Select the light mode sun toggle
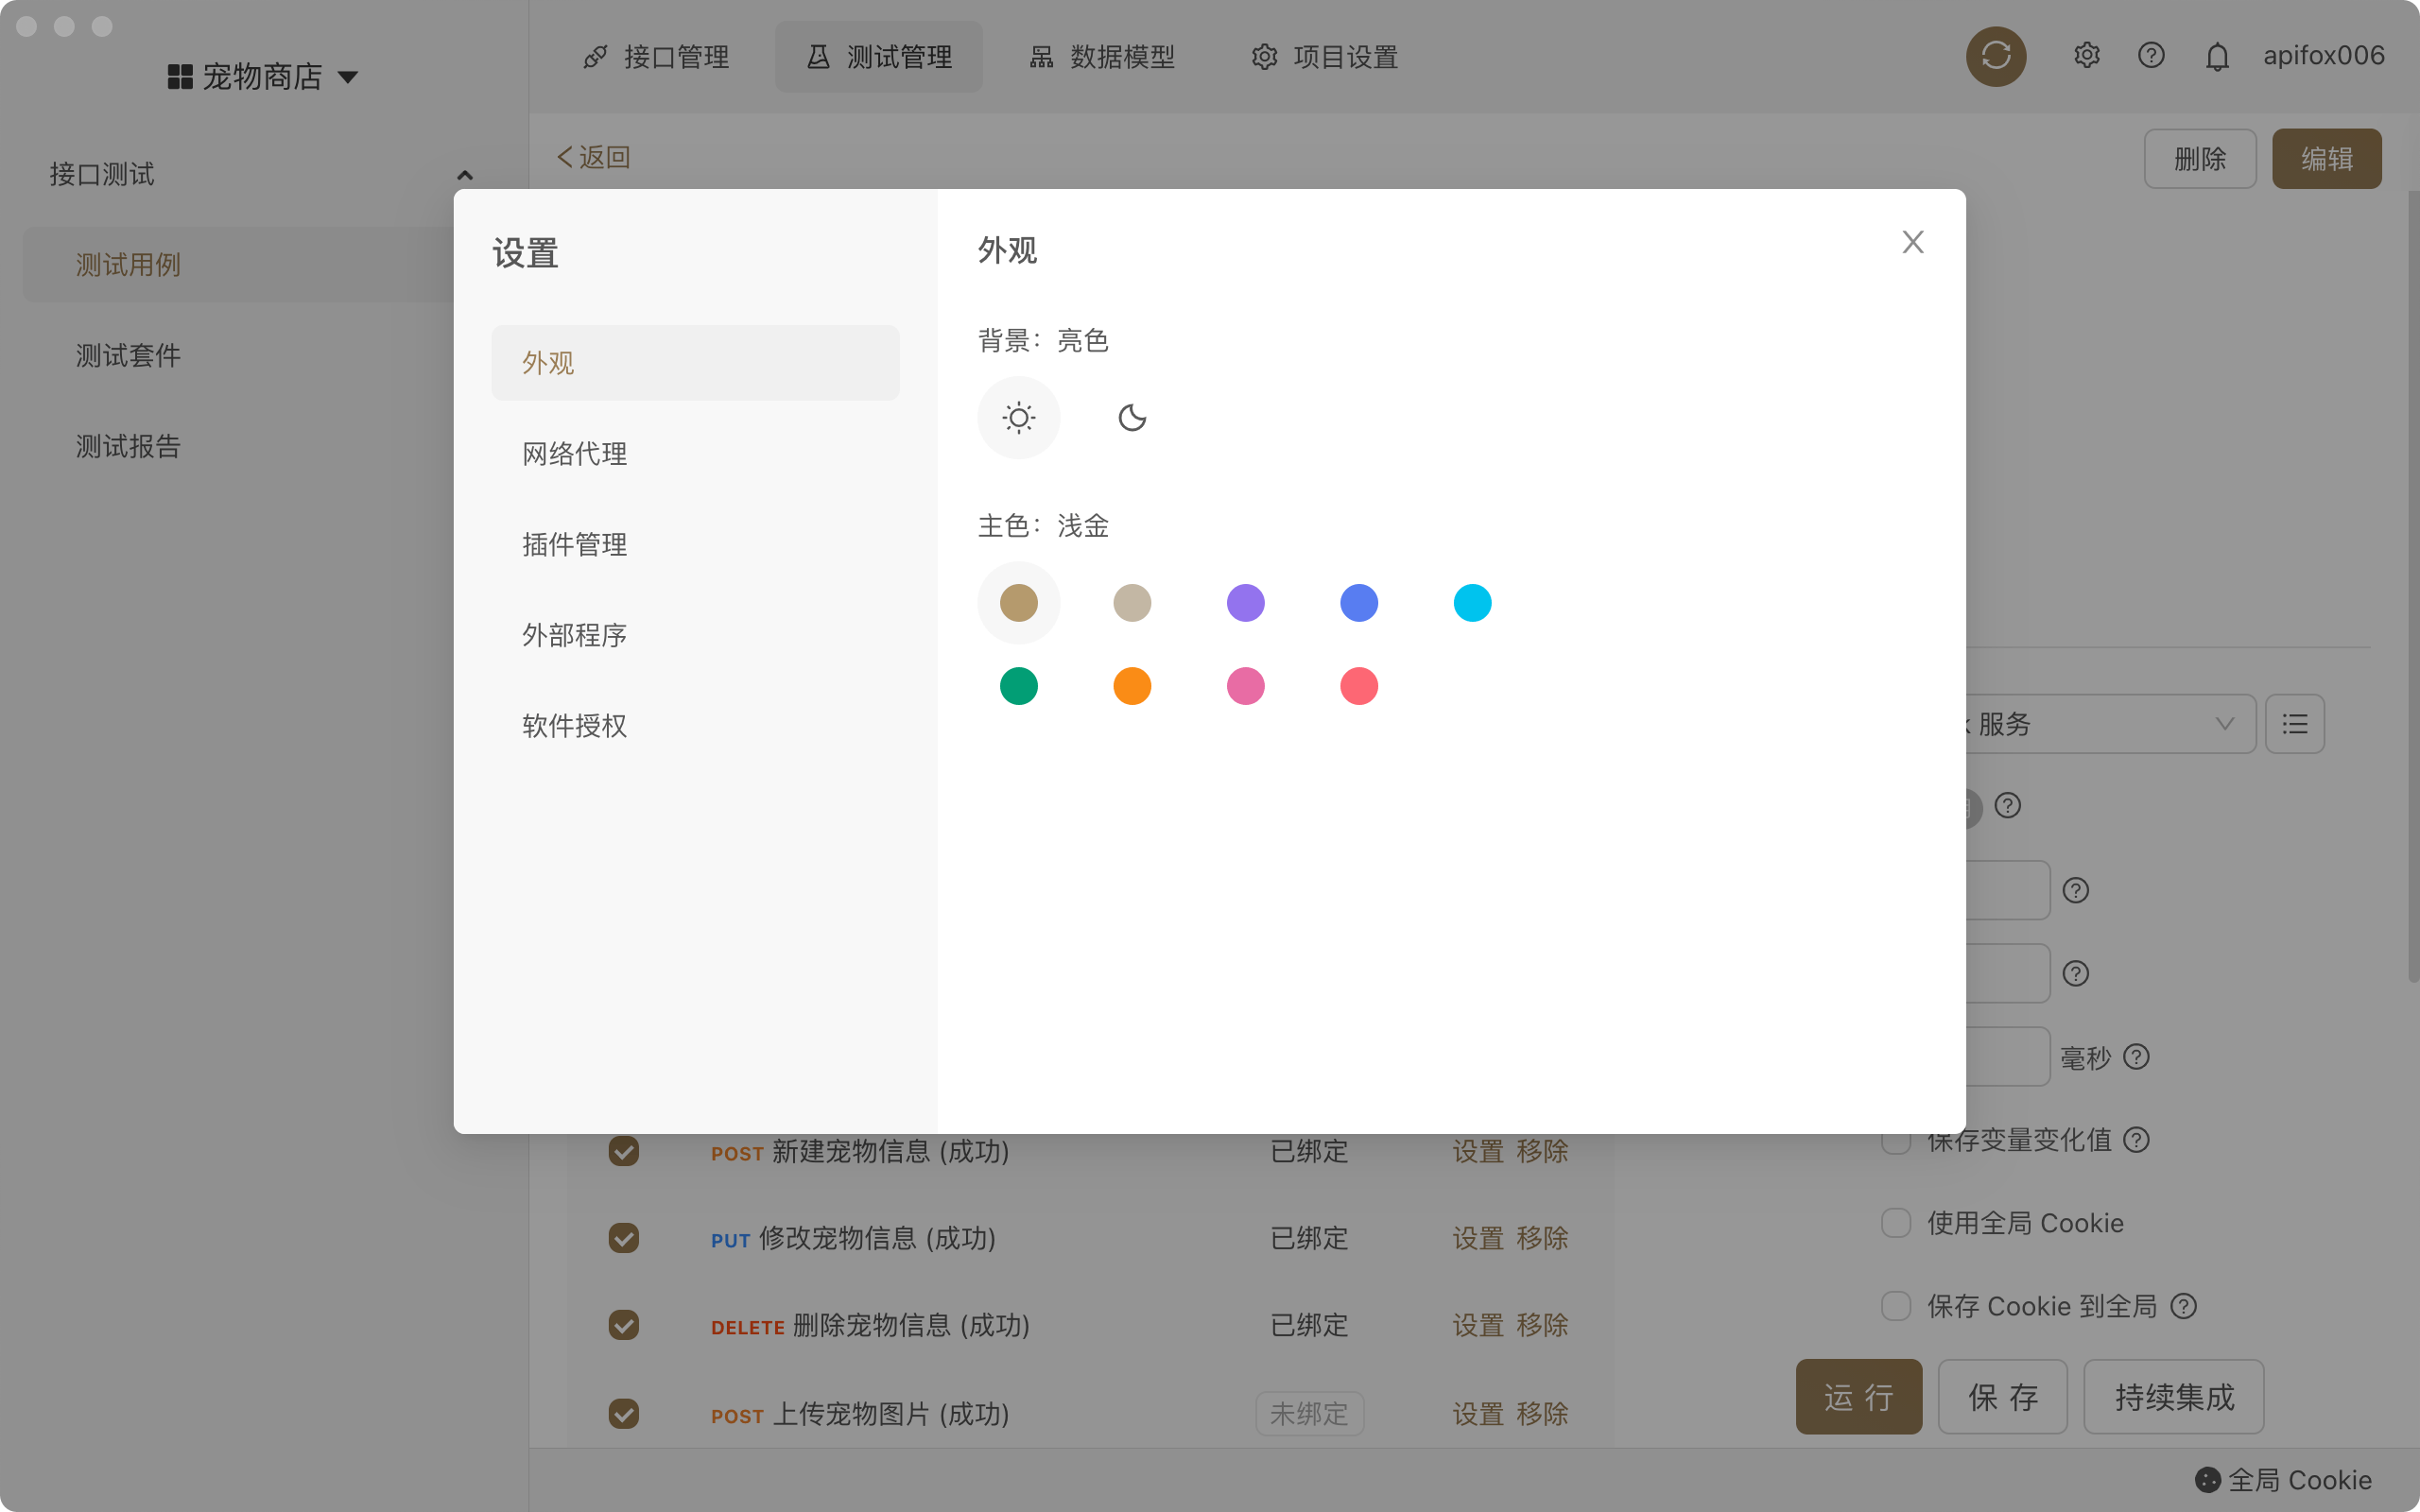 click(x=1019, y=418)
